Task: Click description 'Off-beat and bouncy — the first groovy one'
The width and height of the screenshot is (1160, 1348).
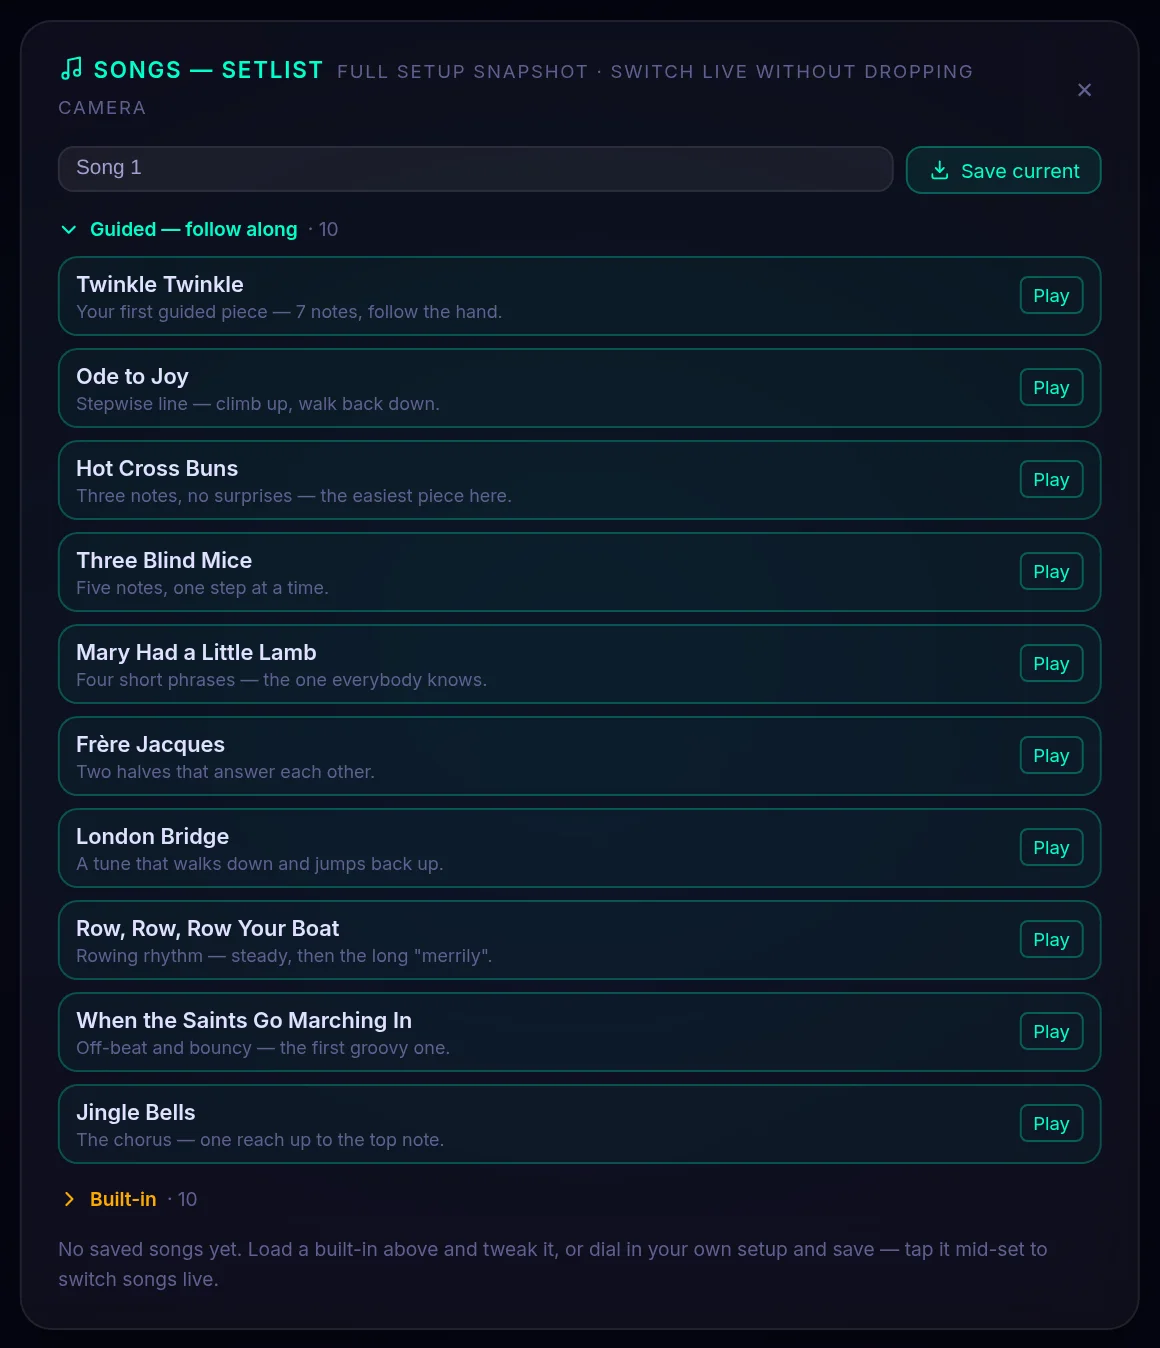Action: pyautogui.click(x=263, y=1048)
